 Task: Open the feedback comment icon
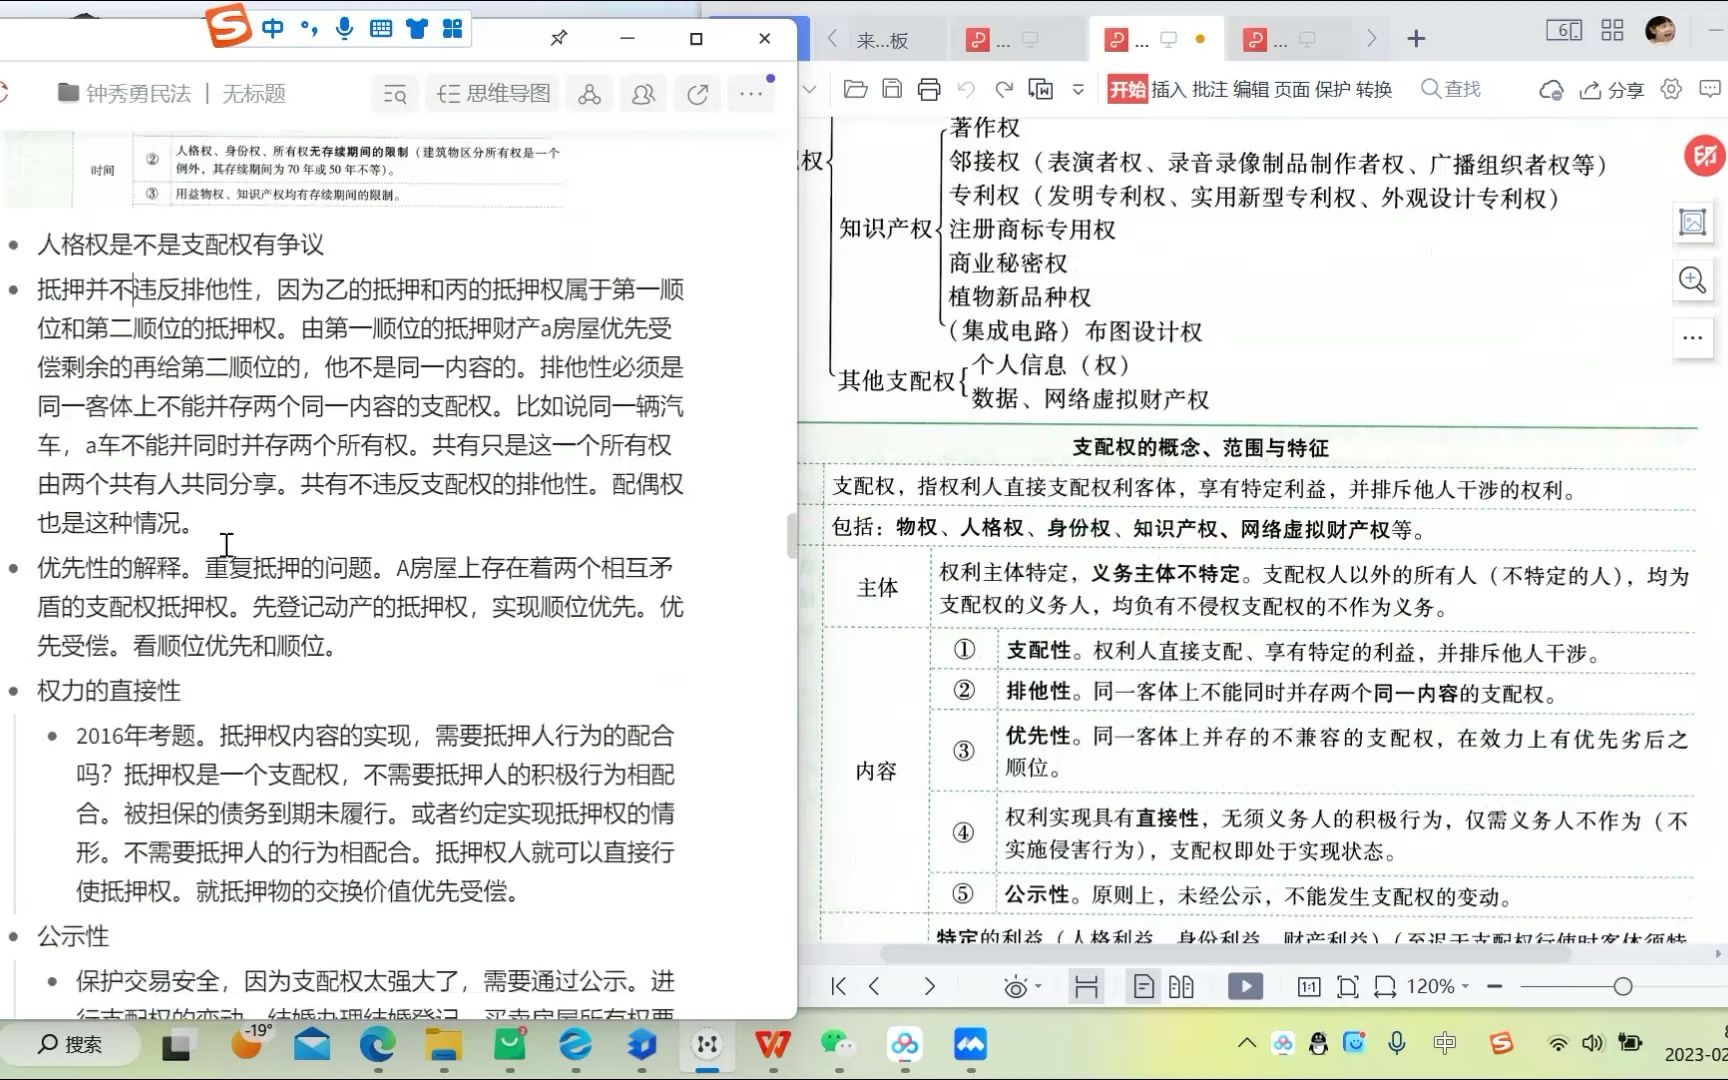tap(1710, 89)
